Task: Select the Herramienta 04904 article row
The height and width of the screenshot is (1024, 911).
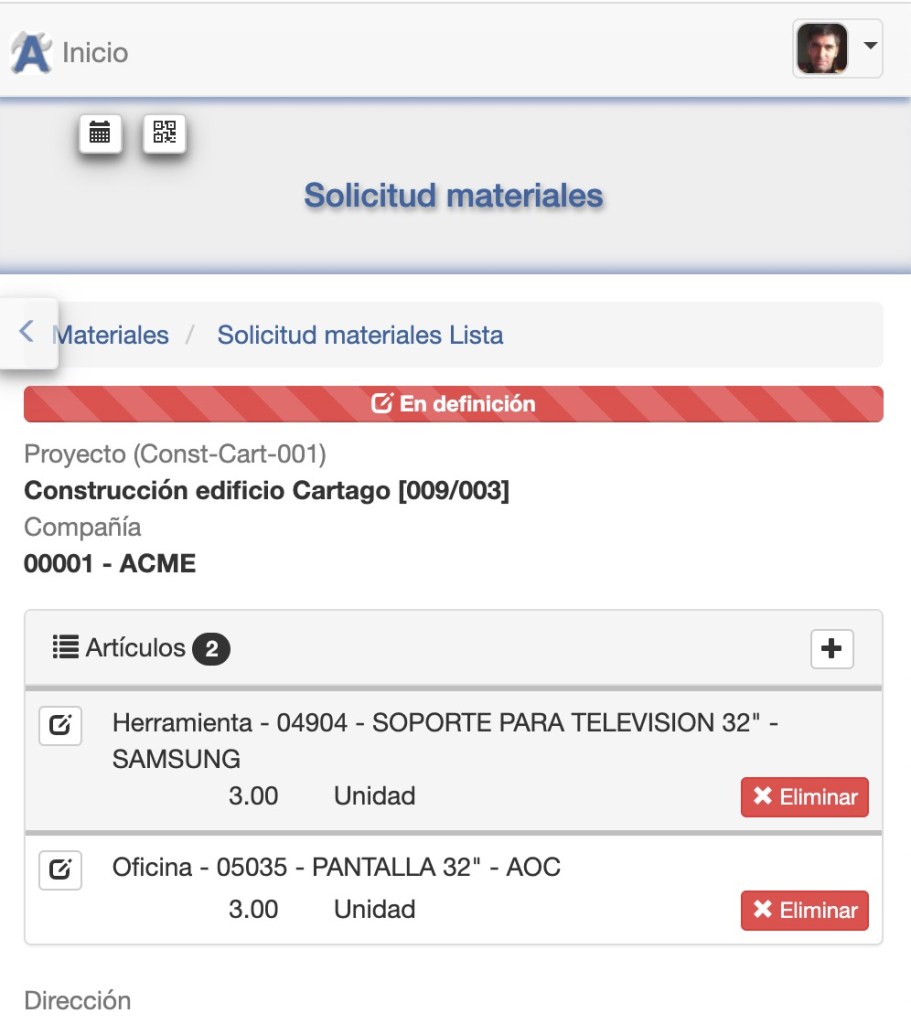Action: (x=445, y=740)
